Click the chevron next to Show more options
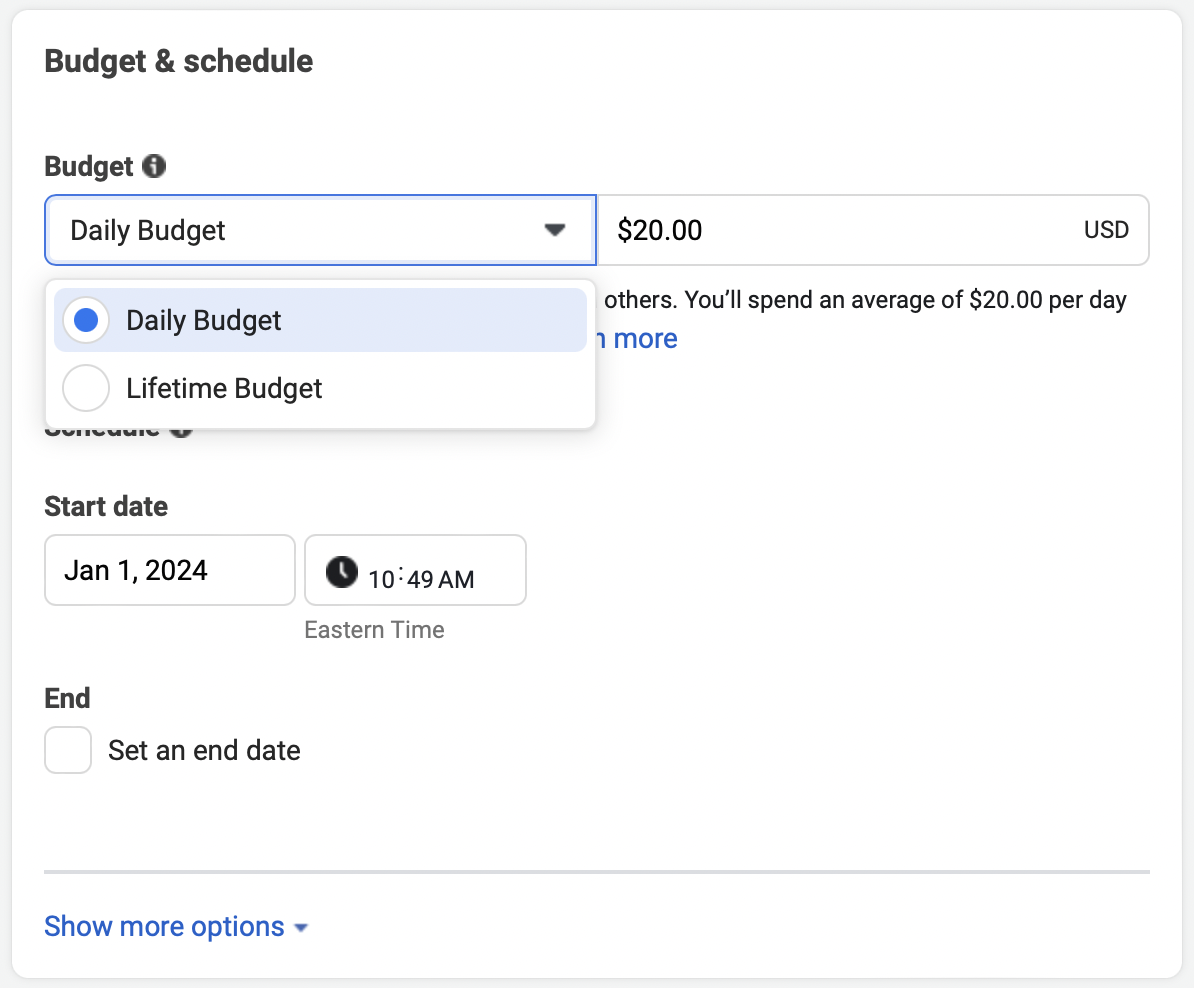This screenshot has width=1194, height=988. [300, 927]
